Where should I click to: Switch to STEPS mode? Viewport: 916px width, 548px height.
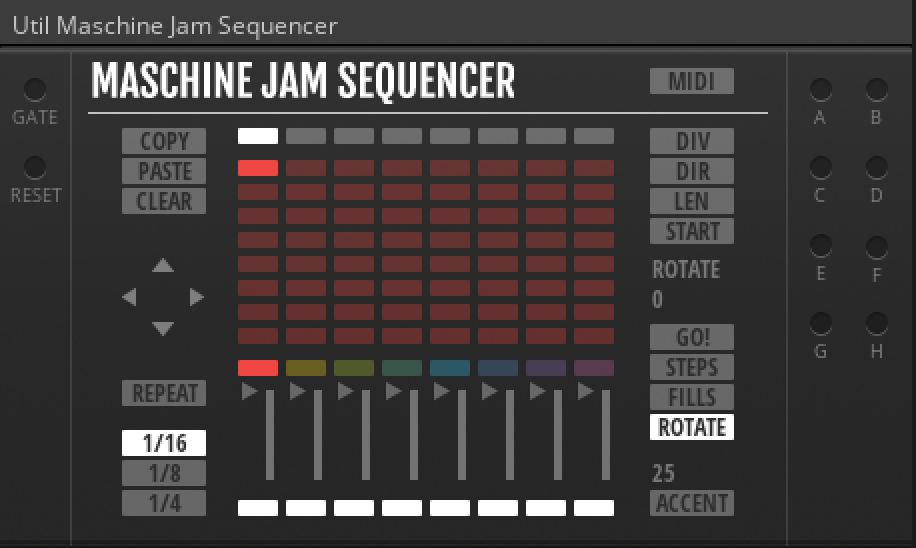(x=692, y=367)
